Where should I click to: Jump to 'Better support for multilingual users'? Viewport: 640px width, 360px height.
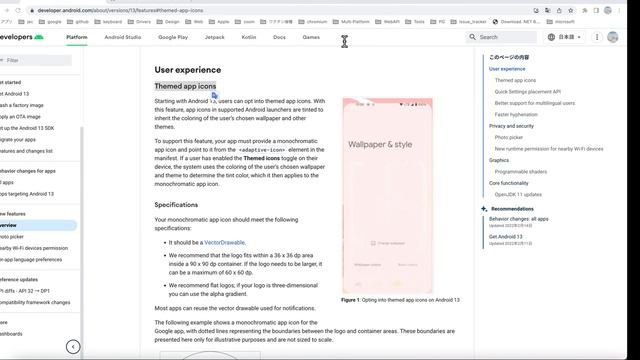pos(535,103)
